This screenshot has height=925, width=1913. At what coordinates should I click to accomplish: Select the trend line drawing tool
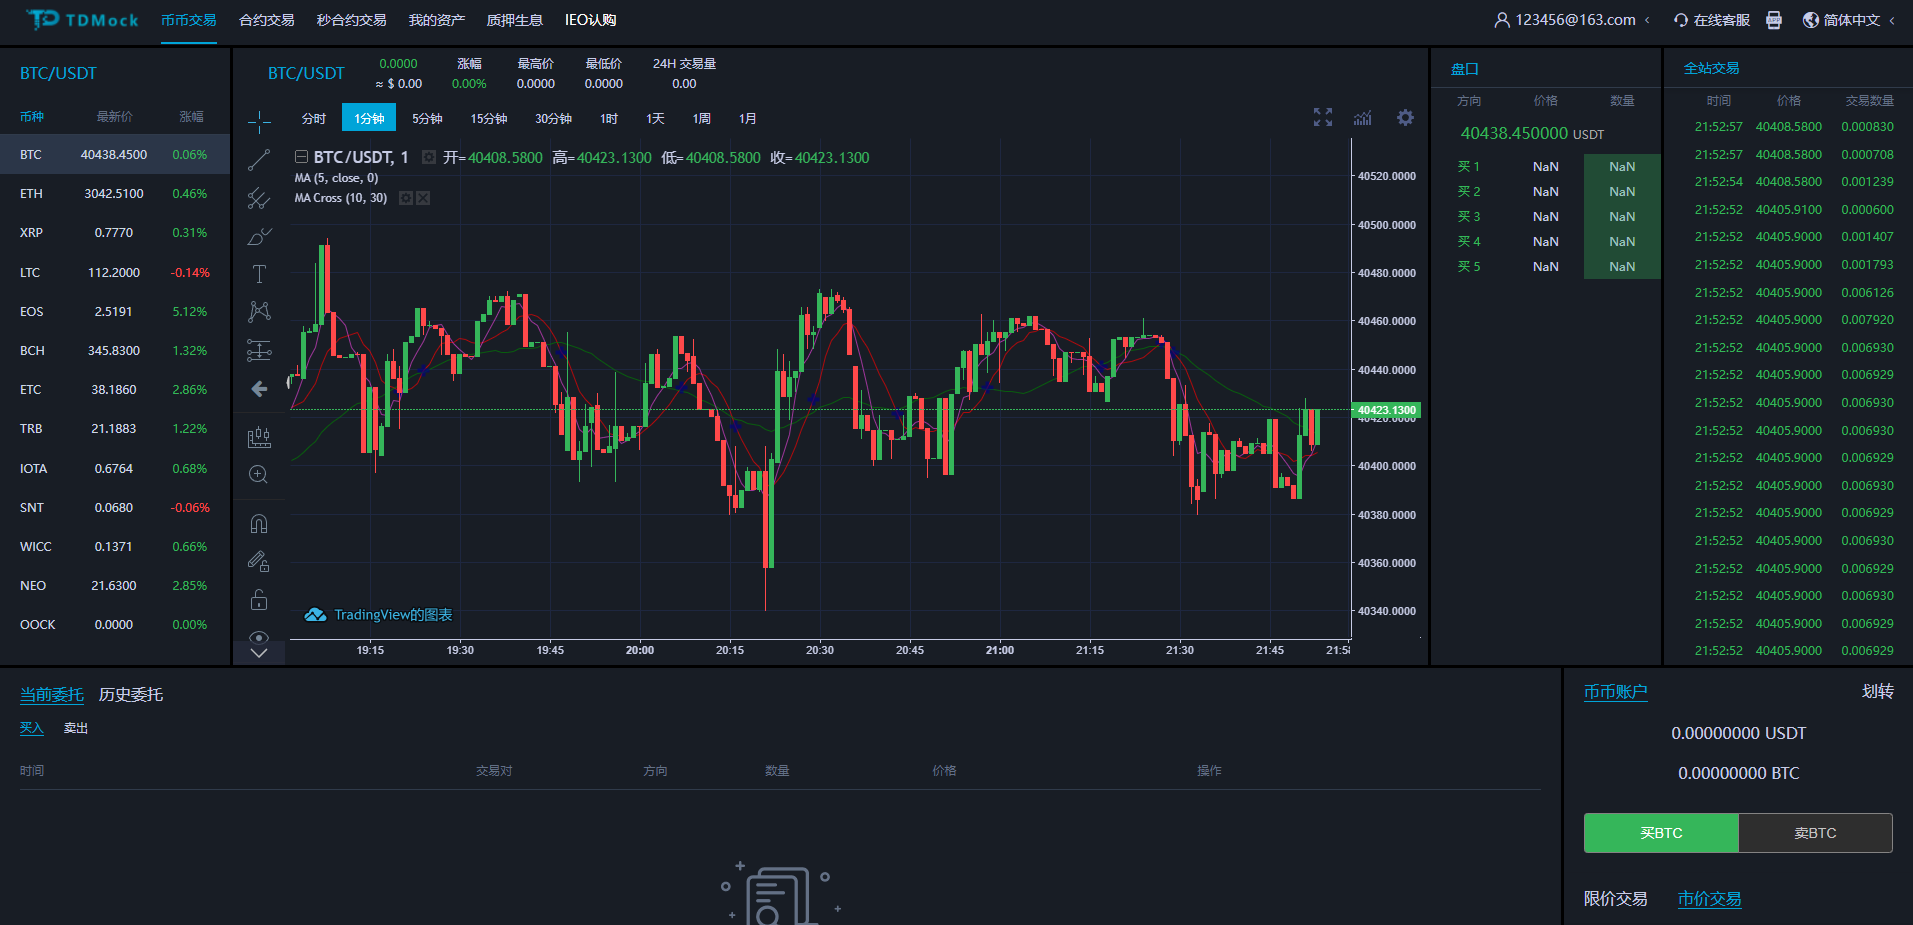pos(259,160)
